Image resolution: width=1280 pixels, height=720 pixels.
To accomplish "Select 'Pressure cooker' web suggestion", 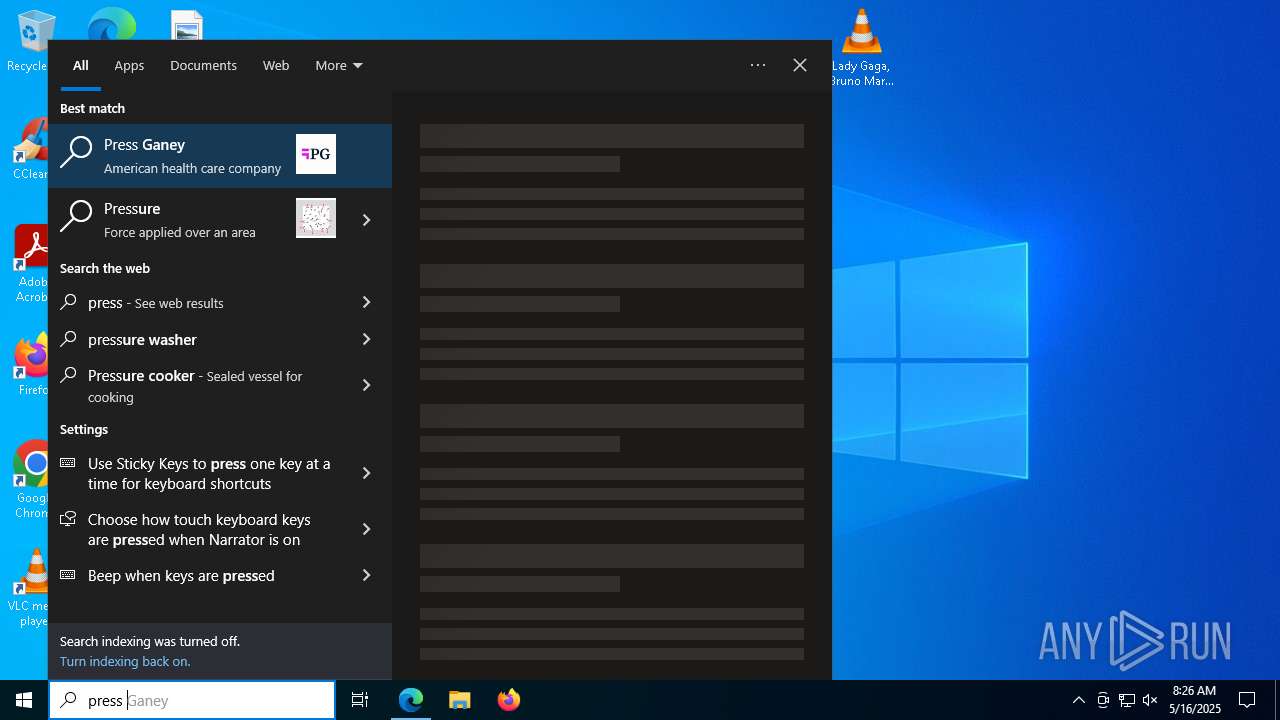I will pos(195,386).
